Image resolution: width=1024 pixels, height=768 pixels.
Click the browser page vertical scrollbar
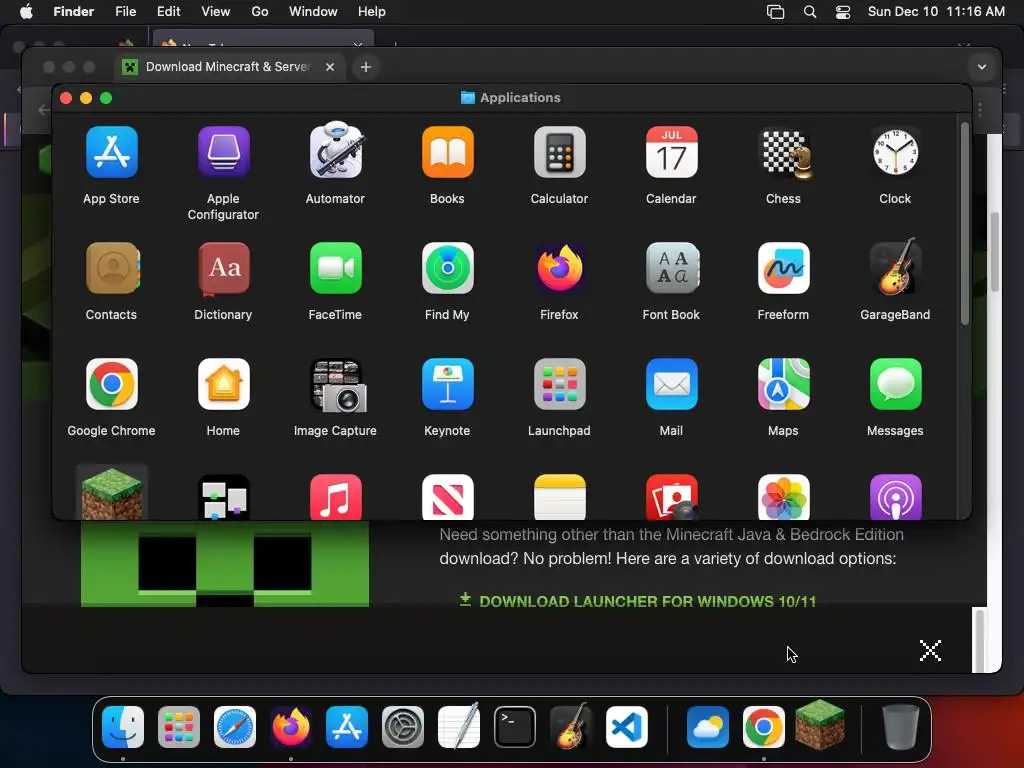[x=995, y=251]
